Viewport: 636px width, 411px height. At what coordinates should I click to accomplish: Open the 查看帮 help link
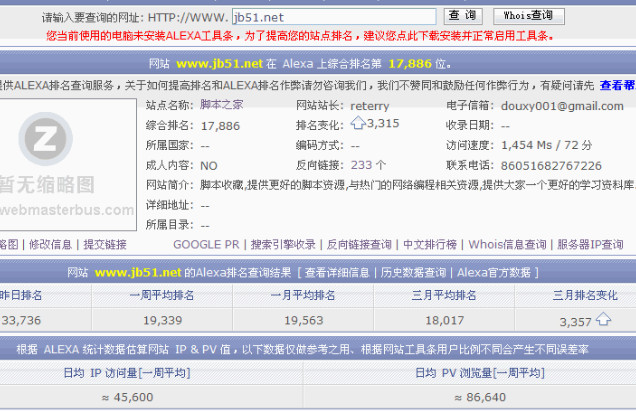[x=617, y=85]
